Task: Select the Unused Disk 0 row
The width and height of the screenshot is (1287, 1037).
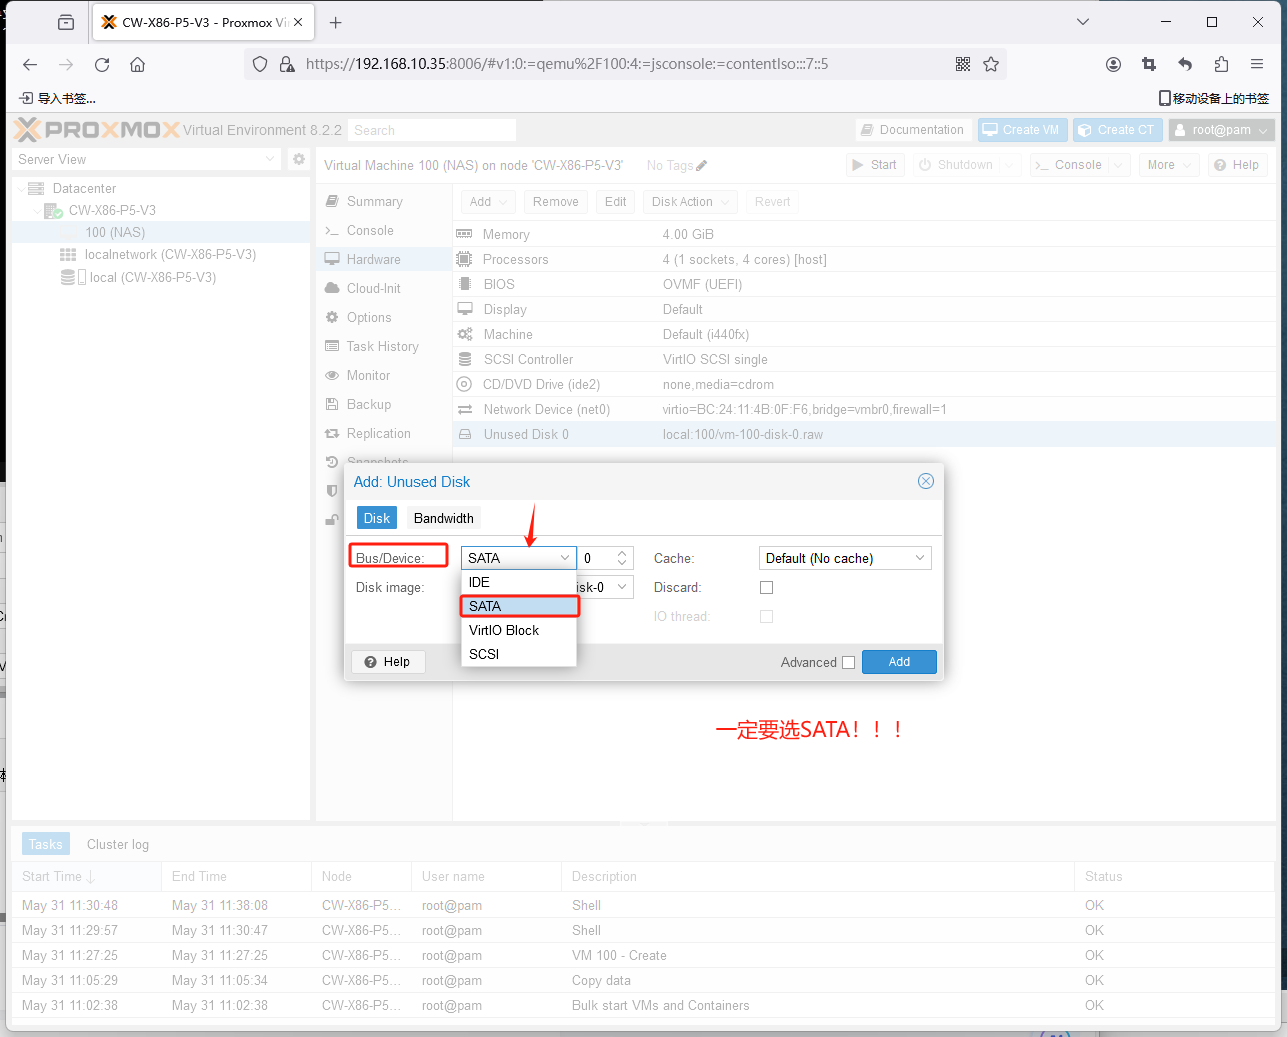Action: pyautogui.click(x=865, y=434)
